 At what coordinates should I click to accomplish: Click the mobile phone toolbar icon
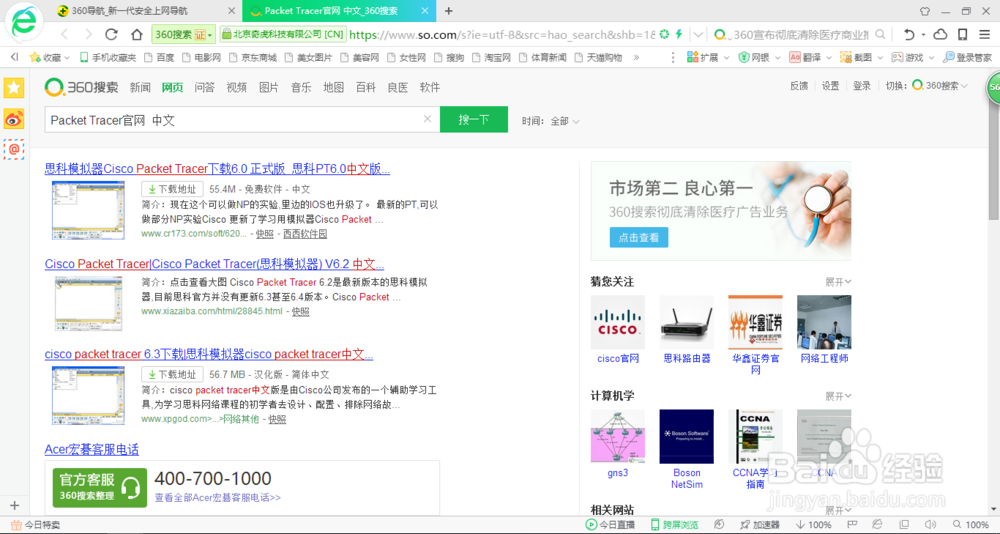[x=962, y=34]
